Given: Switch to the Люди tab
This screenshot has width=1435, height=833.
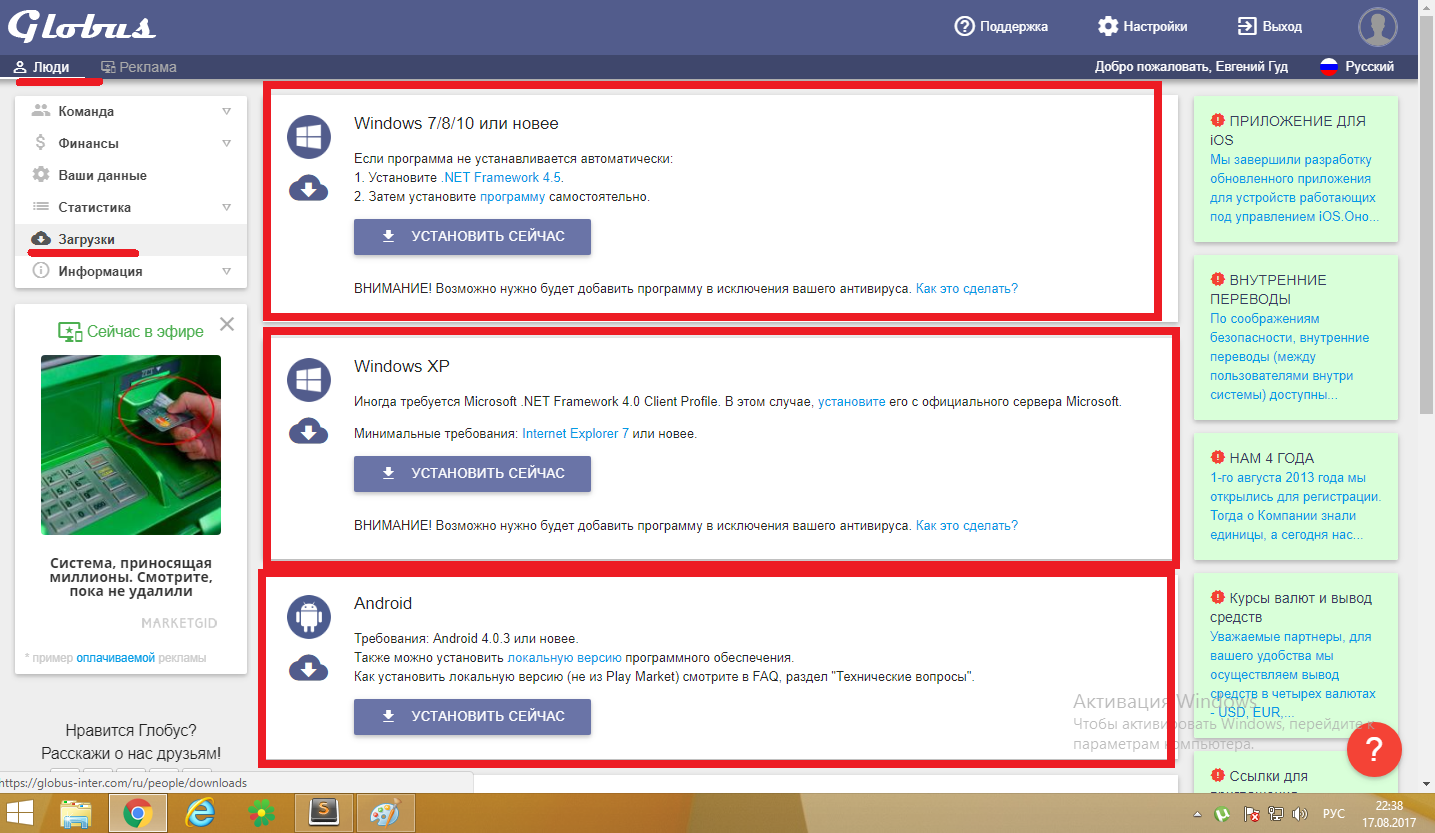Looking at the screenshot, I should pos(41,67).
